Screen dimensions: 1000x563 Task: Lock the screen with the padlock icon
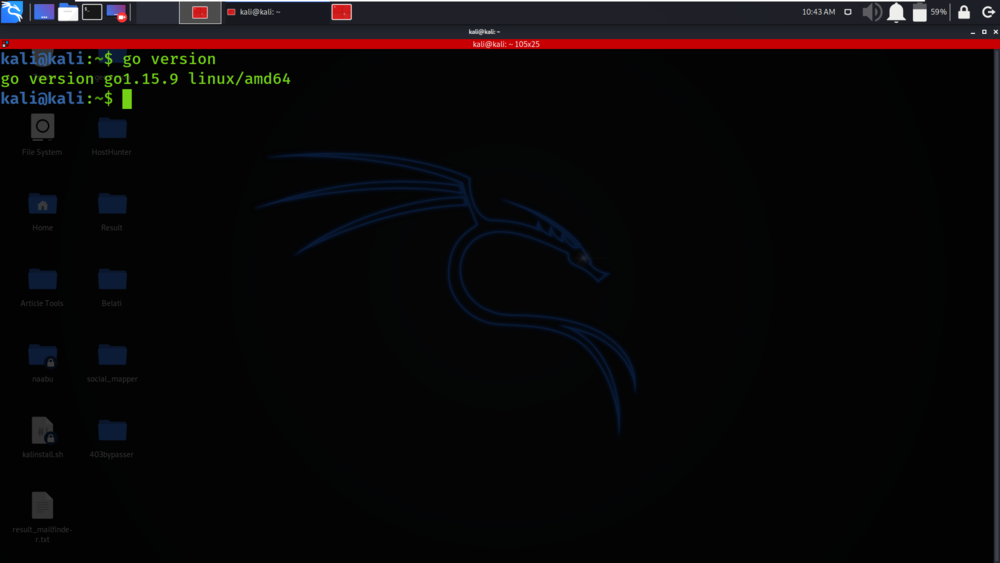tap(964, 12)
